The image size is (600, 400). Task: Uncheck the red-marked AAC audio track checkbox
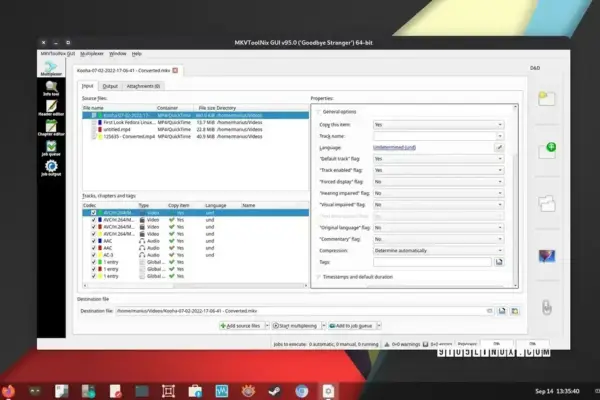(93, 248)
